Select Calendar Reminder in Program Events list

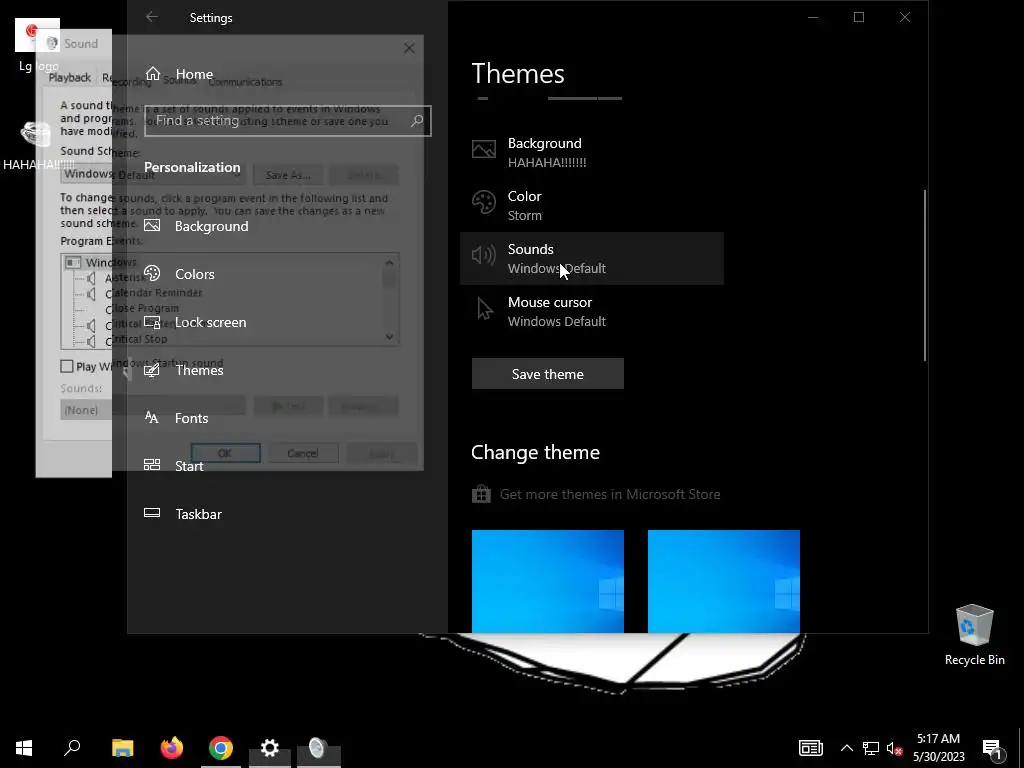(x=153, y=293)
